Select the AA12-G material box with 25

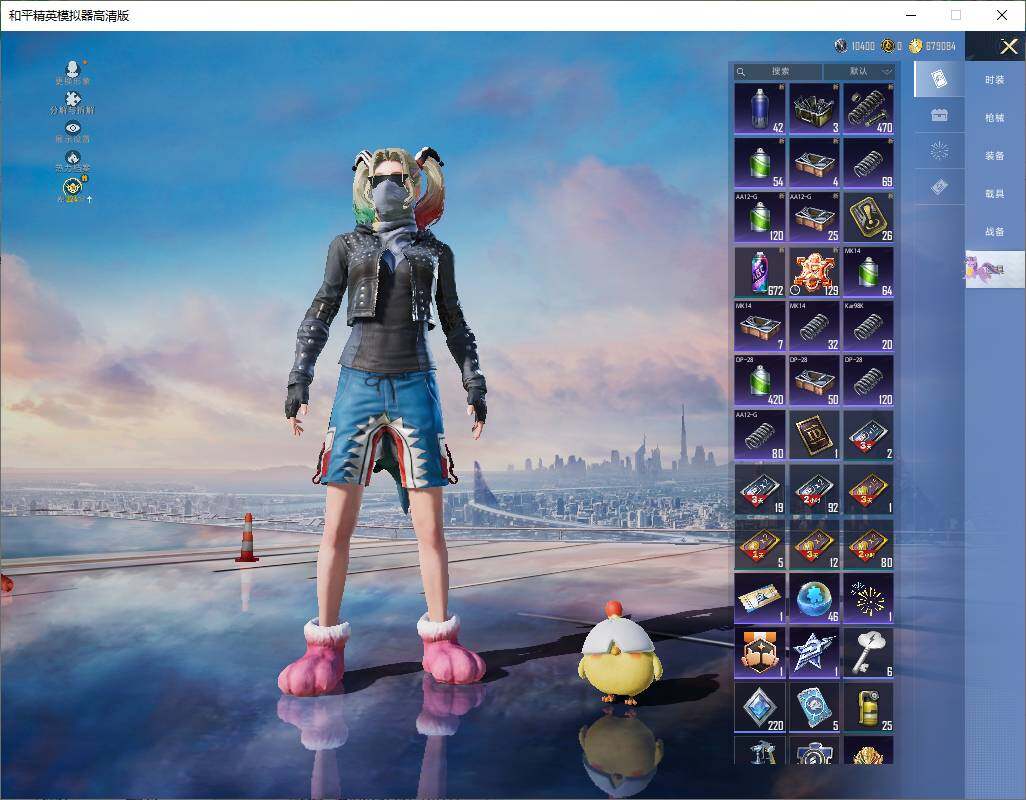[x=814, y=217]
